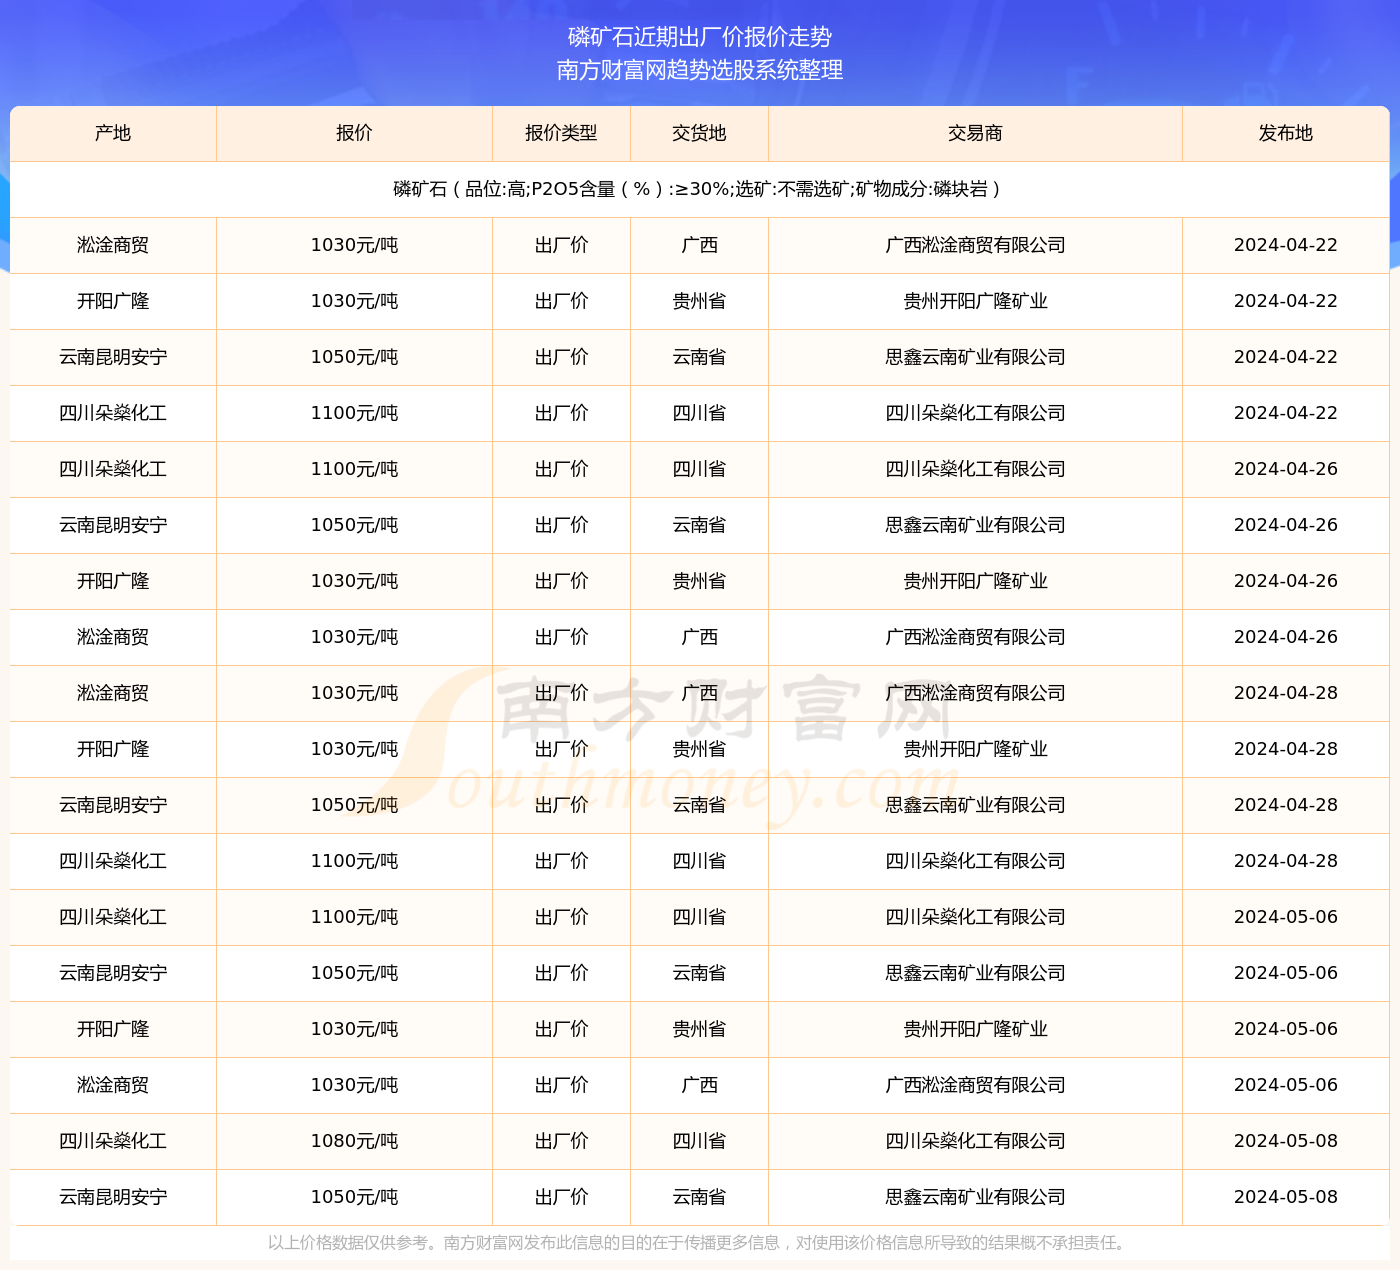Click the 磷矿石 specification row with P2O5含量
The image size is (1400, 1270).
(699, 189)
